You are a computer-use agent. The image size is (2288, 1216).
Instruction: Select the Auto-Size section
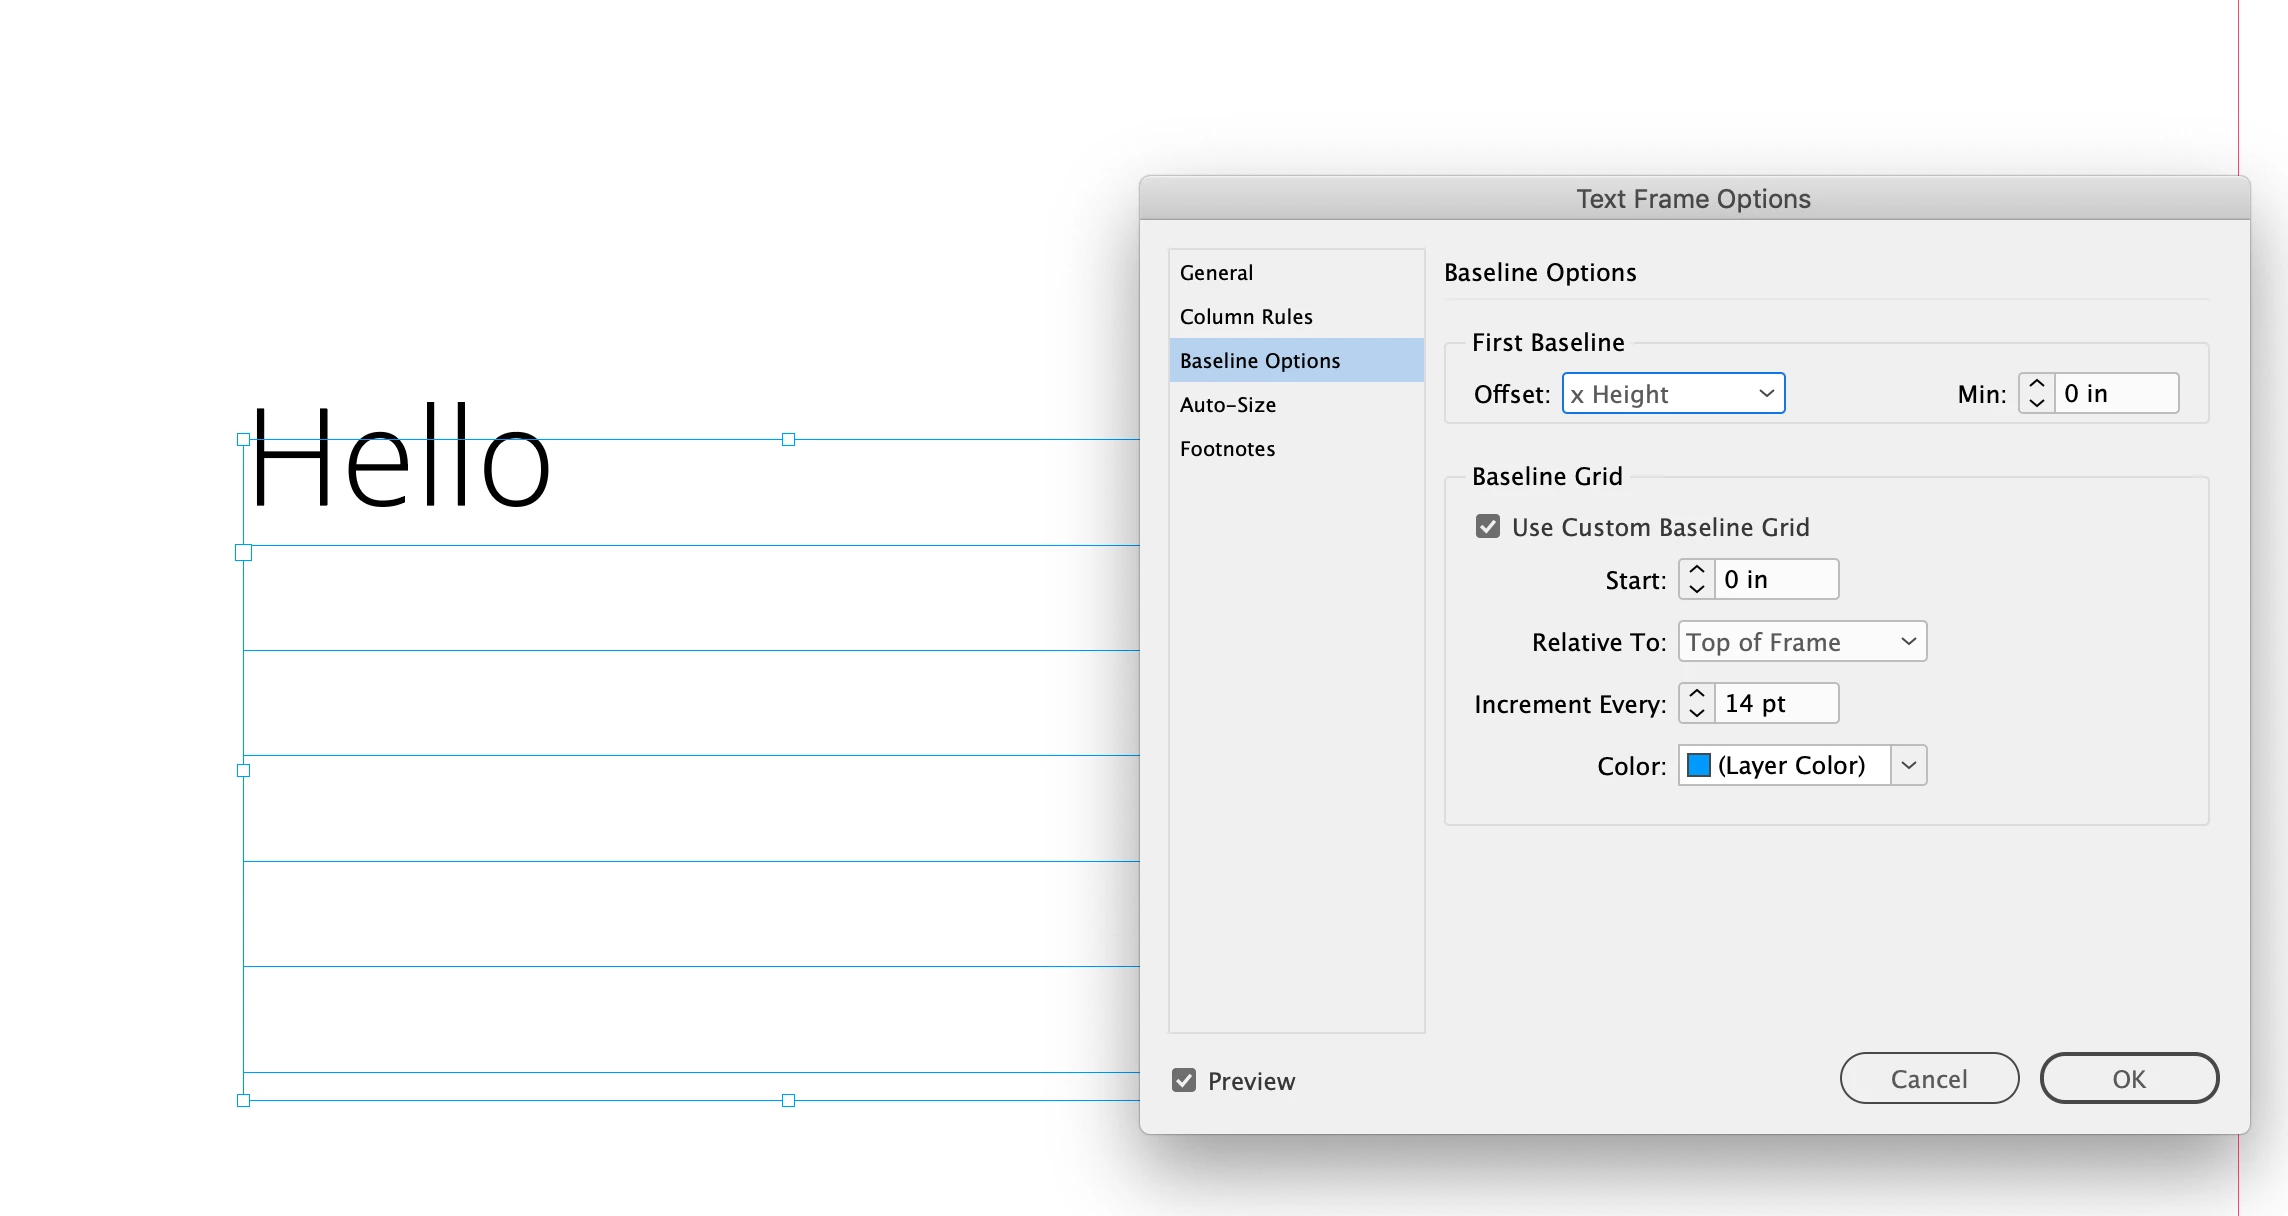[x=1228, y=405]
